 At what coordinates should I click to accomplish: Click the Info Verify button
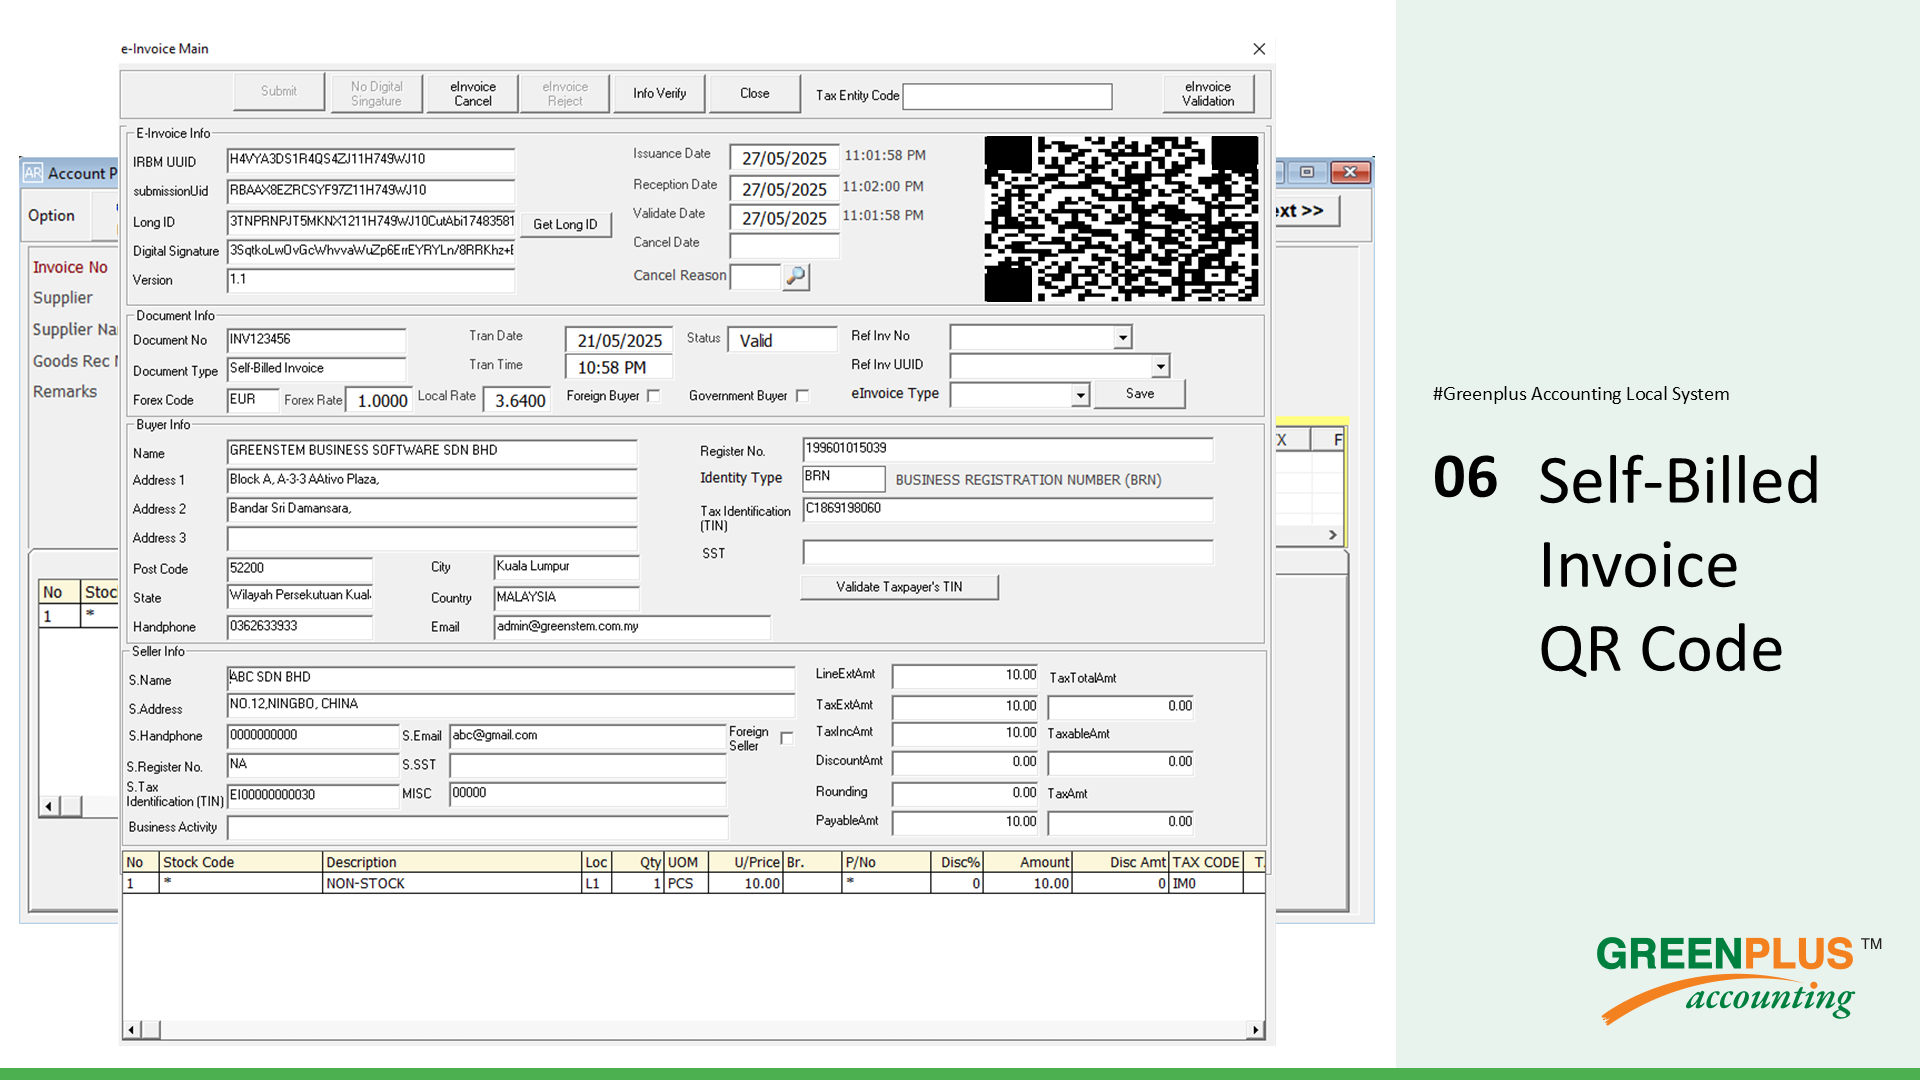tap(659, 94)
